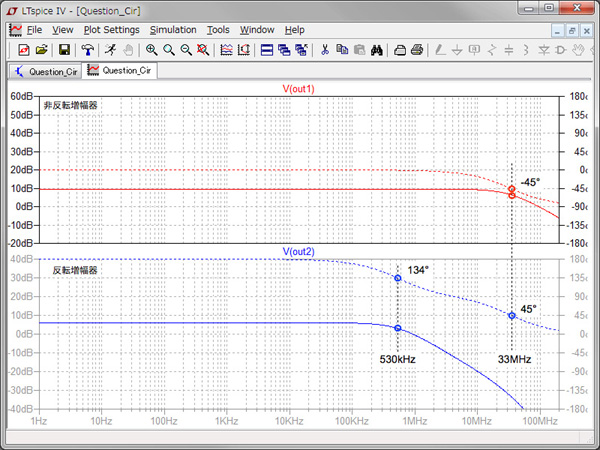Click the 45° cursor marker on lower plot
600x450 pixels.
click(512, 315)
